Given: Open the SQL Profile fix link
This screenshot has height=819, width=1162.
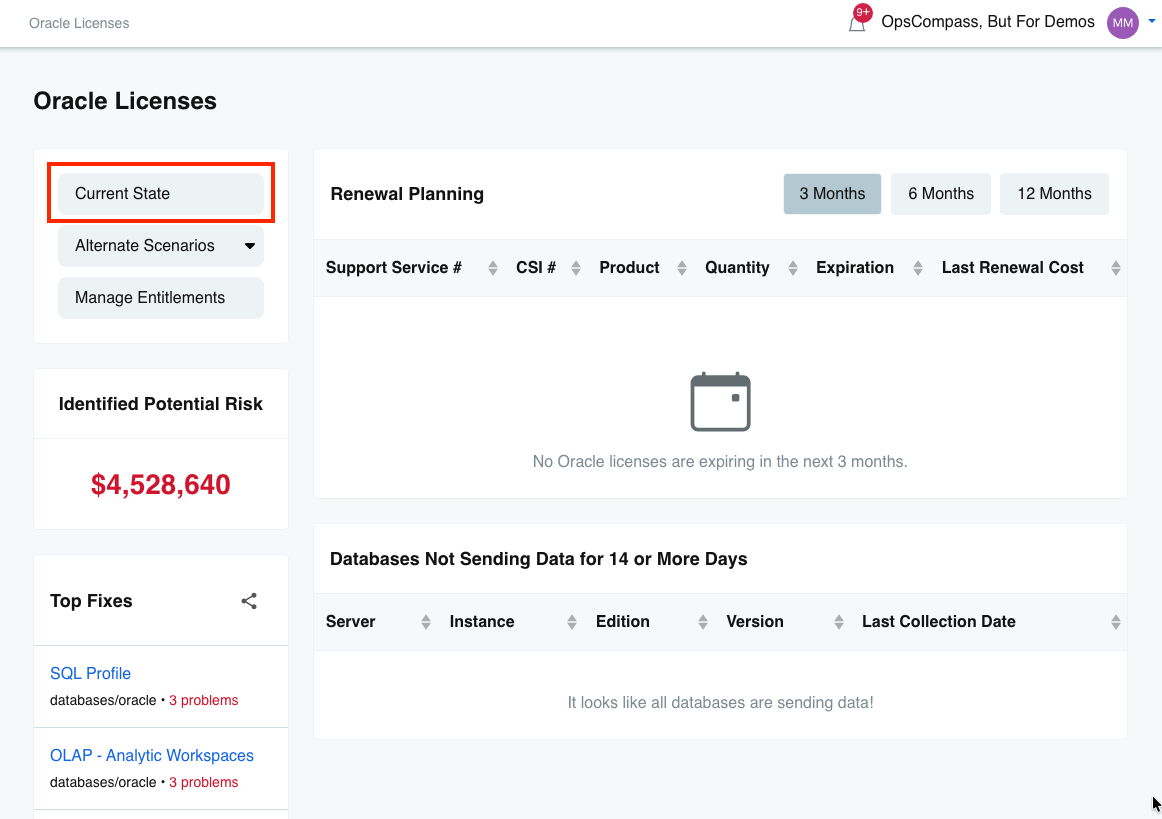Looking at the screenshot, I should coord(90,674).
